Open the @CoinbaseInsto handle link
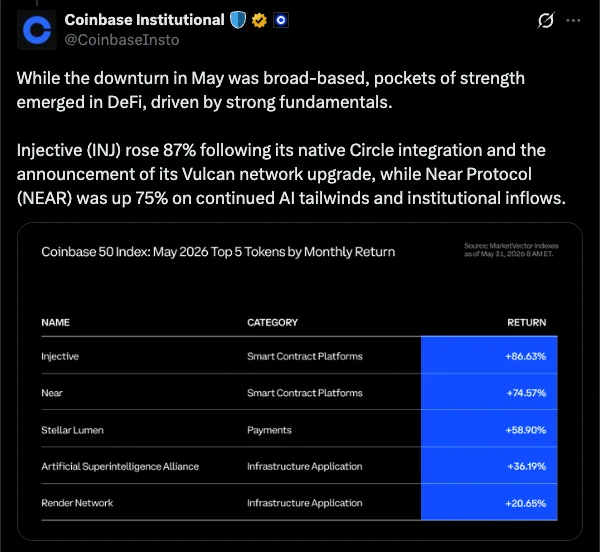 point(122,40)
